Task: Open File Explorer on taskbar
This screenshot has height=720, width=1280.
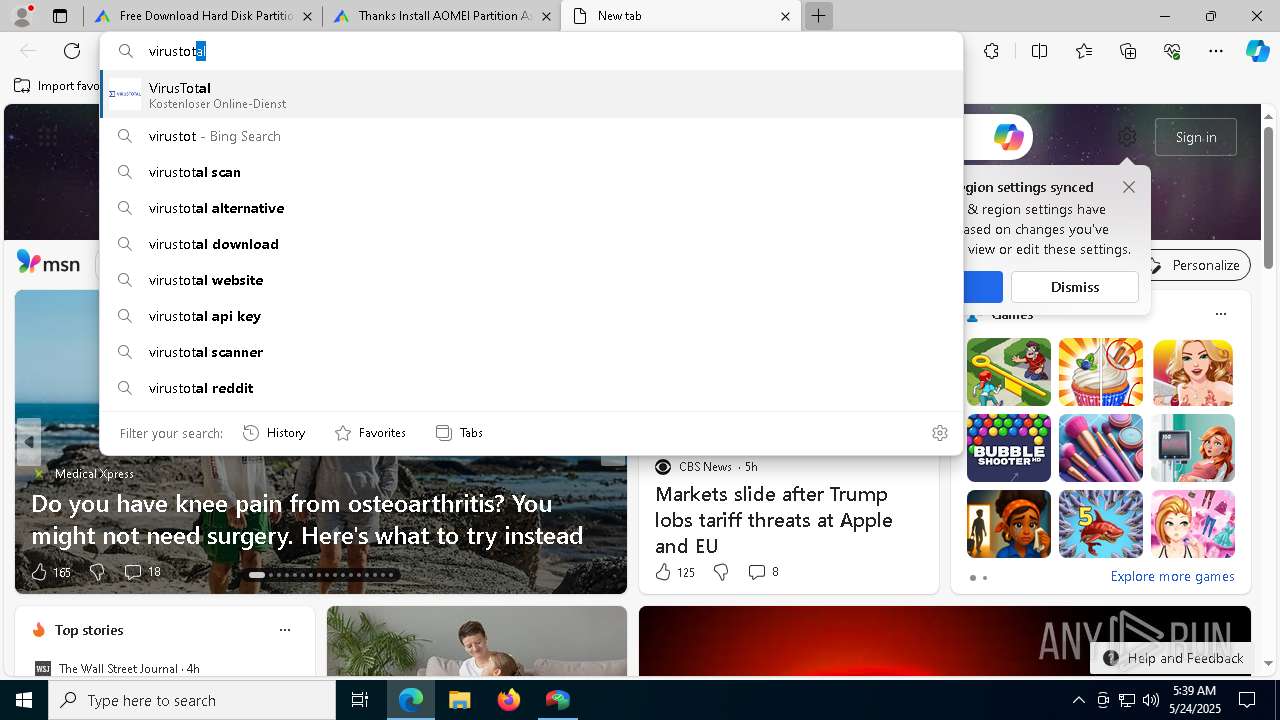Action: [459, 700]
